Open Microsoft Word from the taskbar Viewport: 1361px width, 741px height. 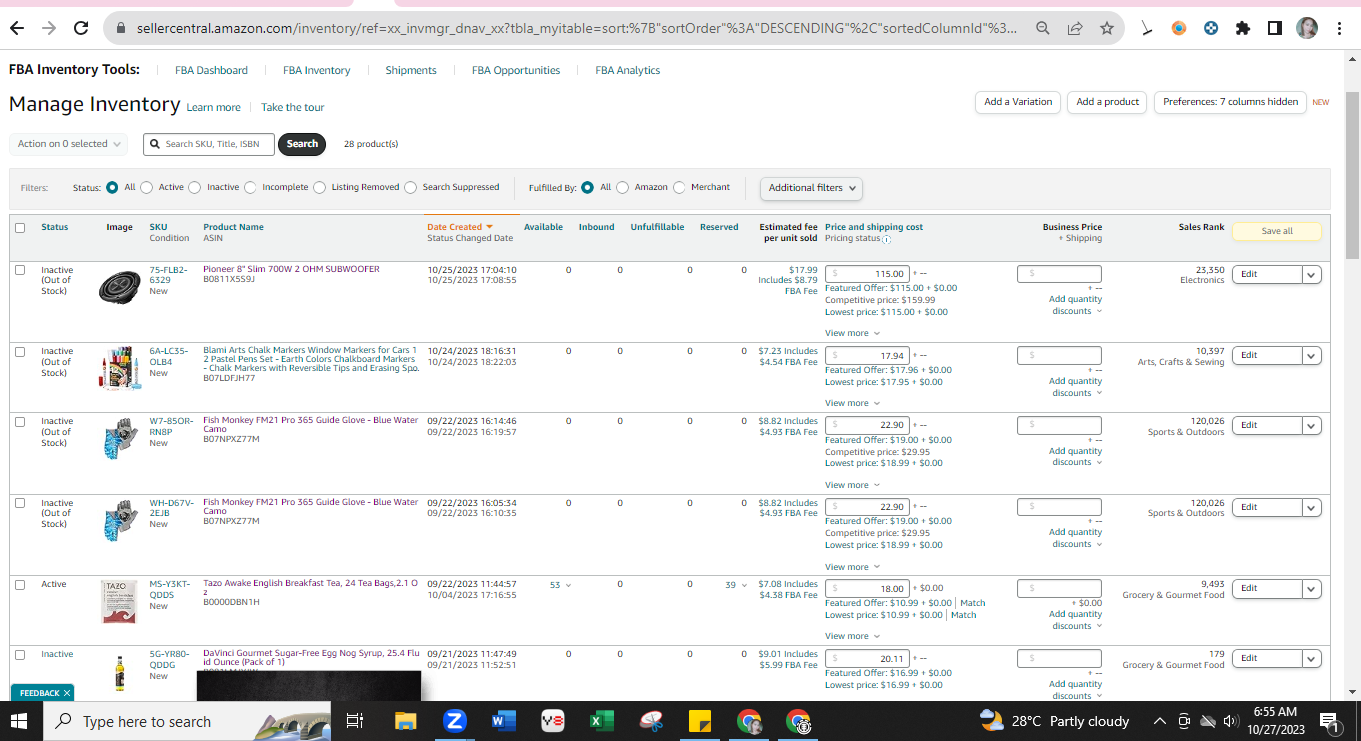503,721
